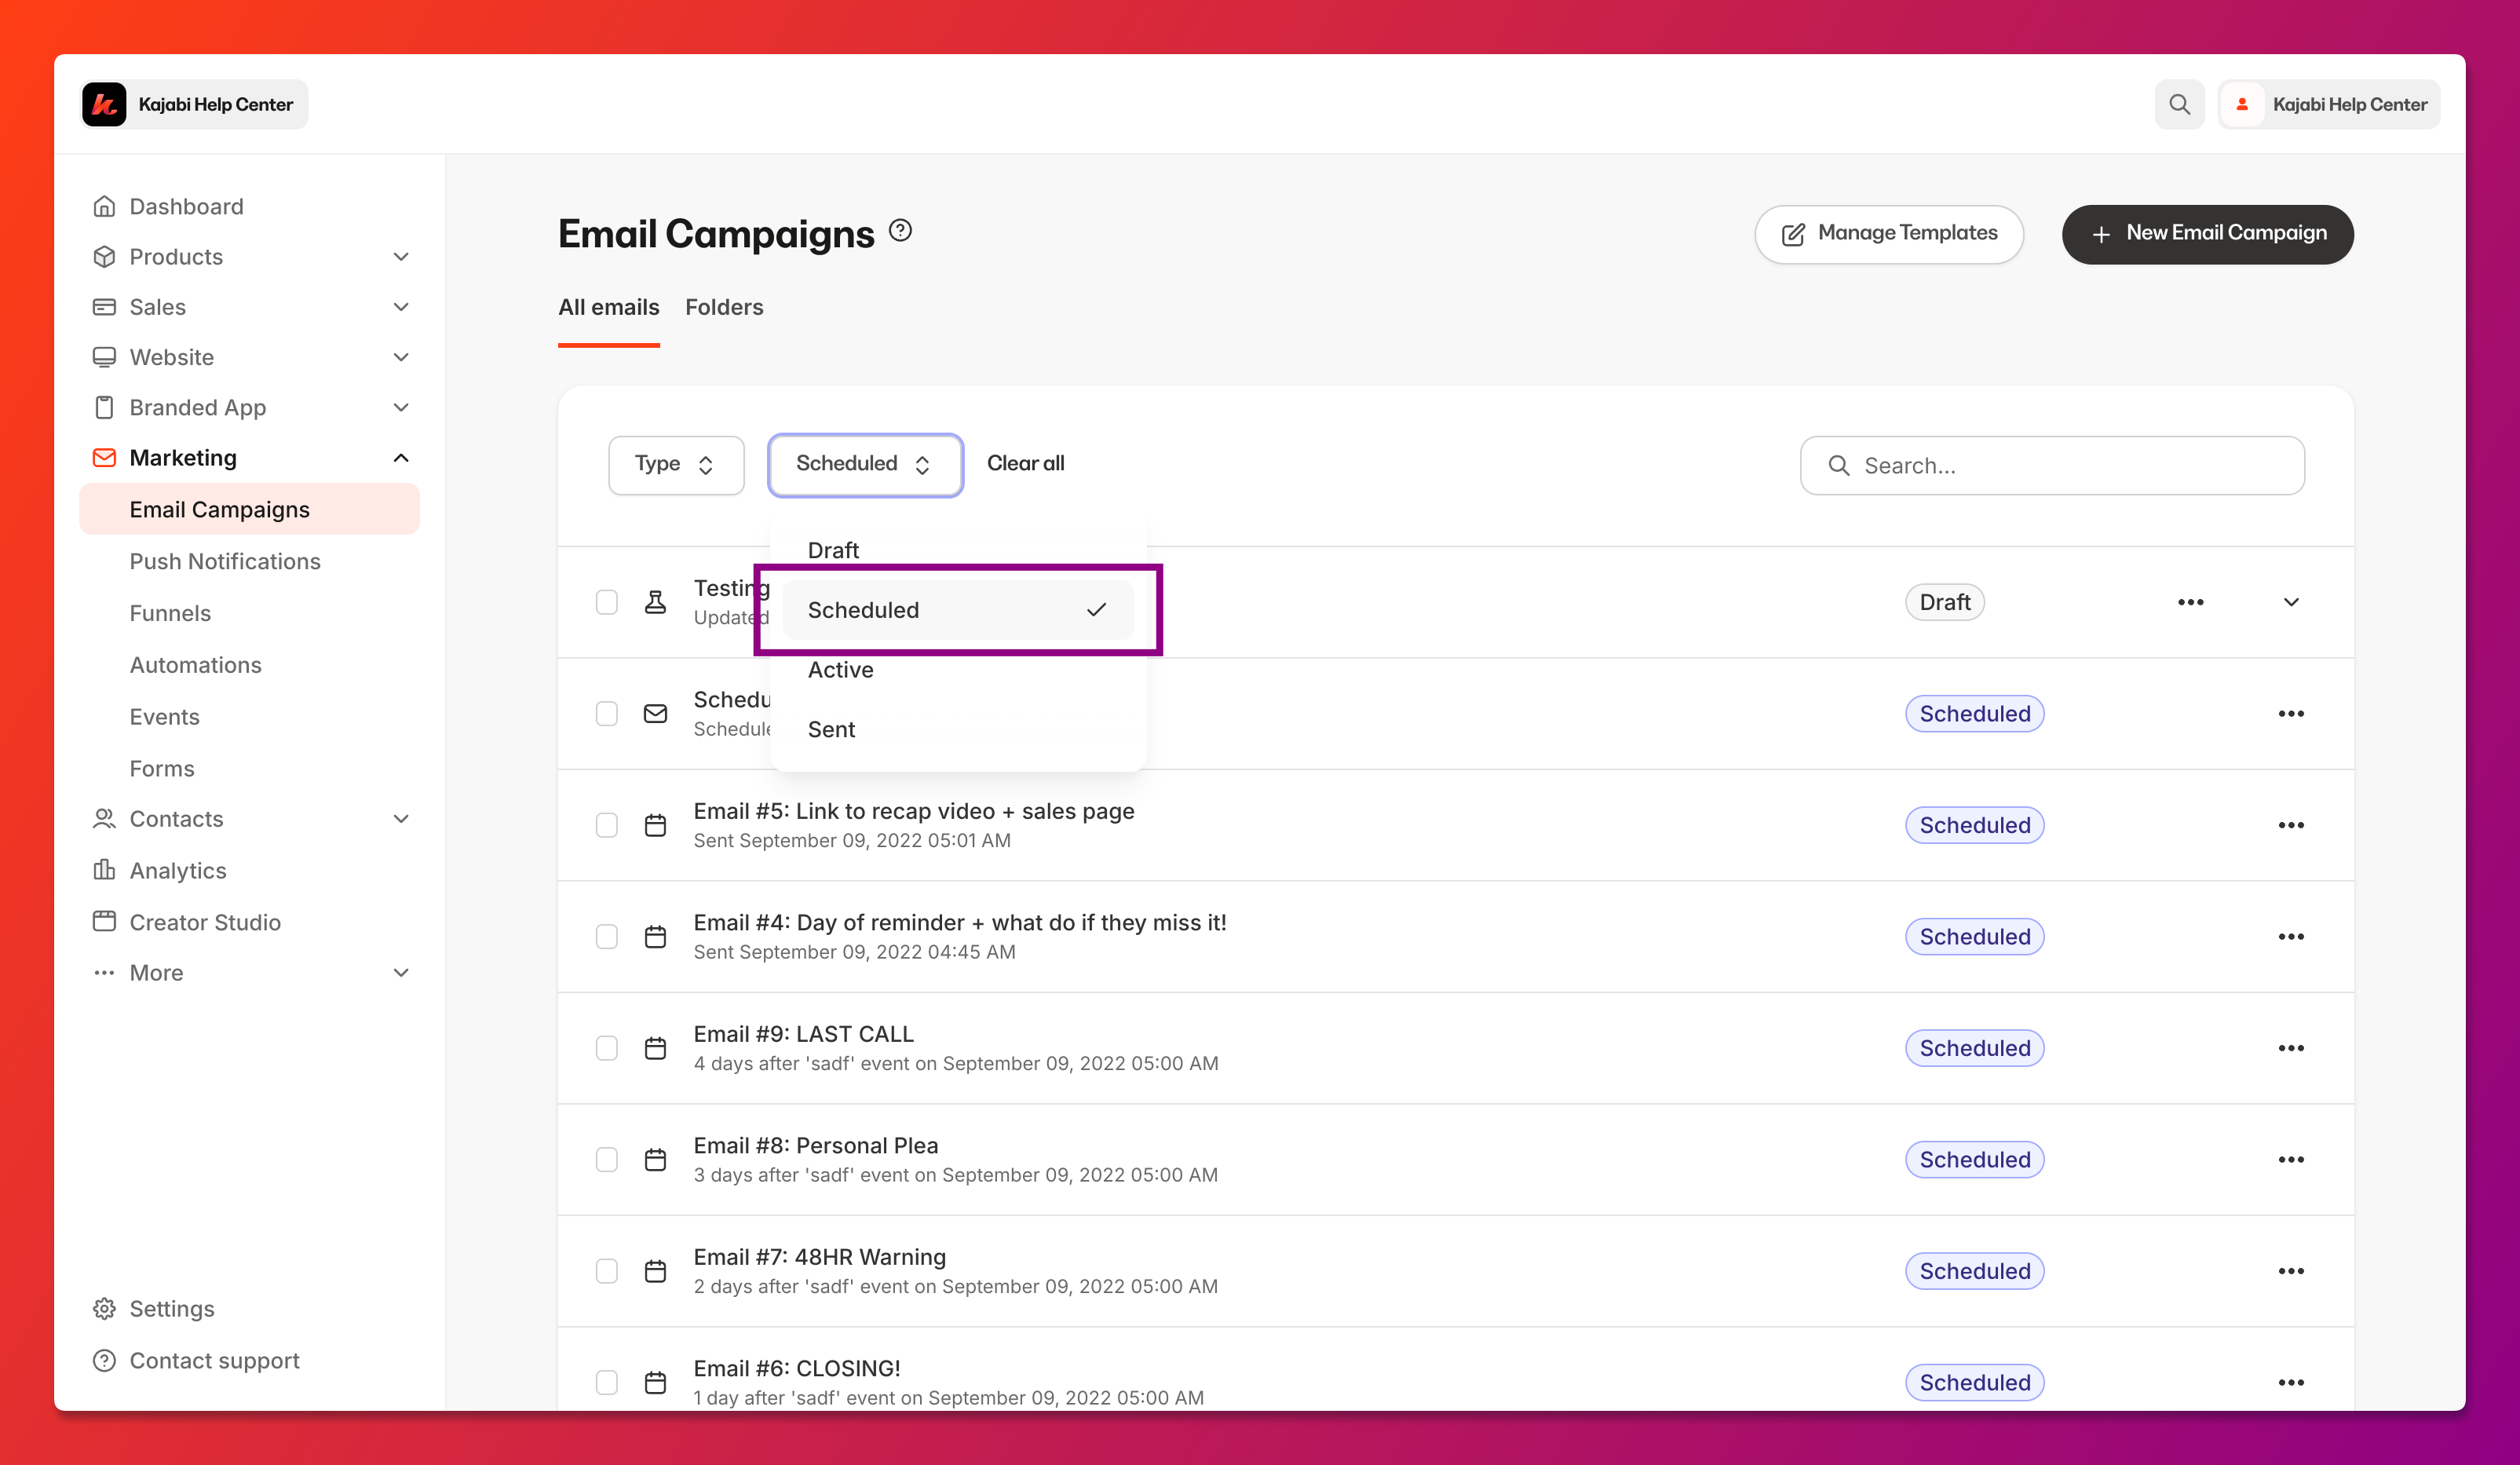The height and width of the screenshot is (1465, 2520).
Task: Choose Active in the status filter menu
Action: click(958, 670)
